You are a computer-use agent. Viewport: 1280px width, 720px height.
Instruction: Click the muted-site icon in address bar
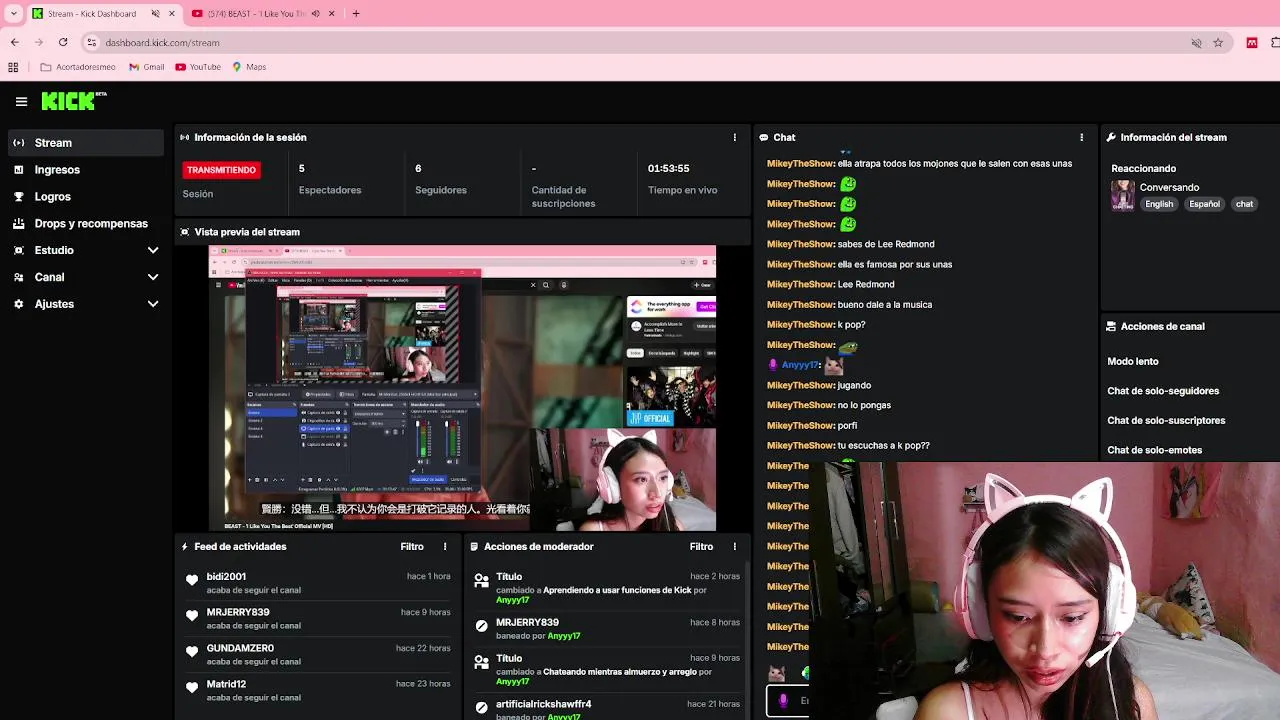pyautogui.click(x=1196, y=42)
